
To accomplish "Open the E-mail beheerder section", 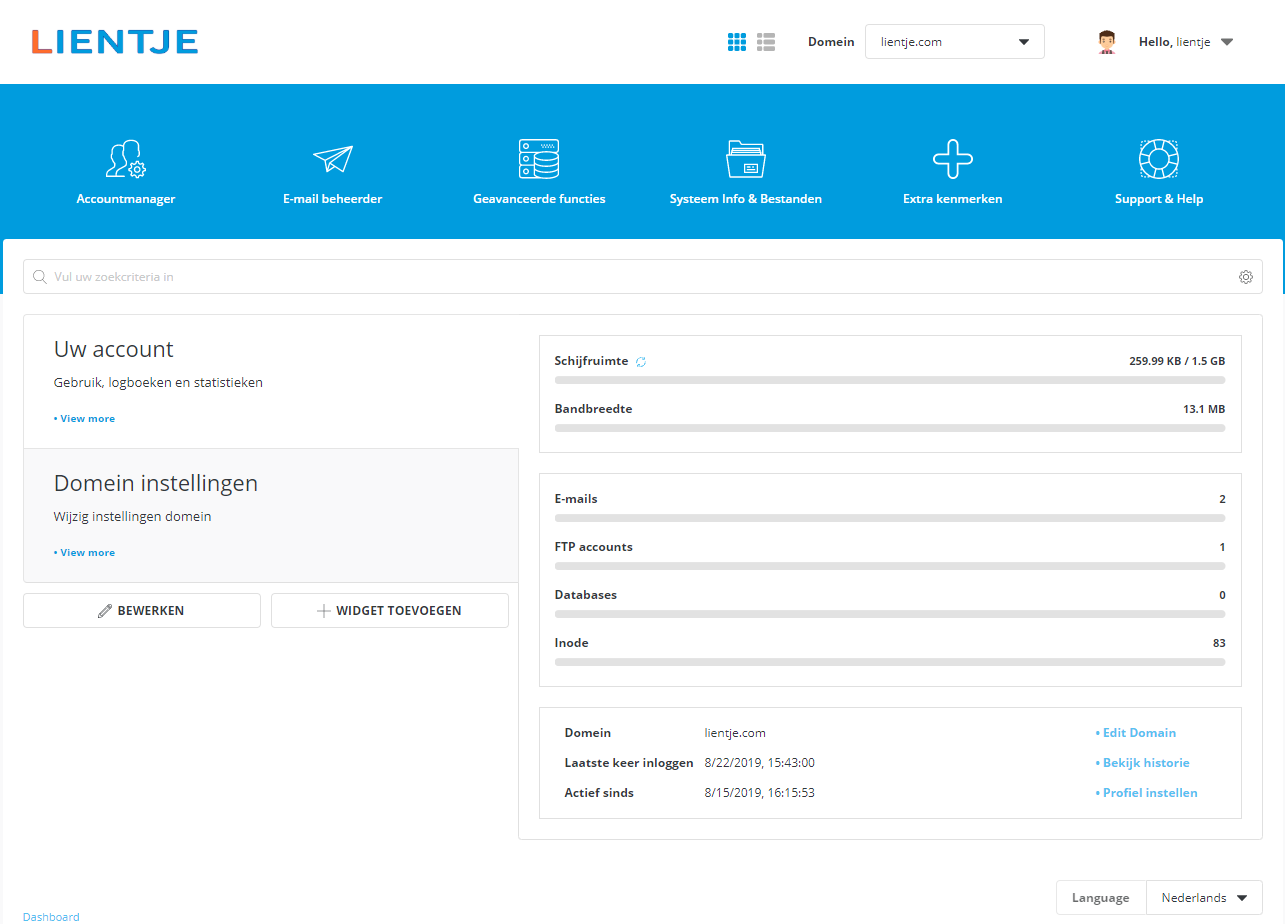I will [333, 168].
